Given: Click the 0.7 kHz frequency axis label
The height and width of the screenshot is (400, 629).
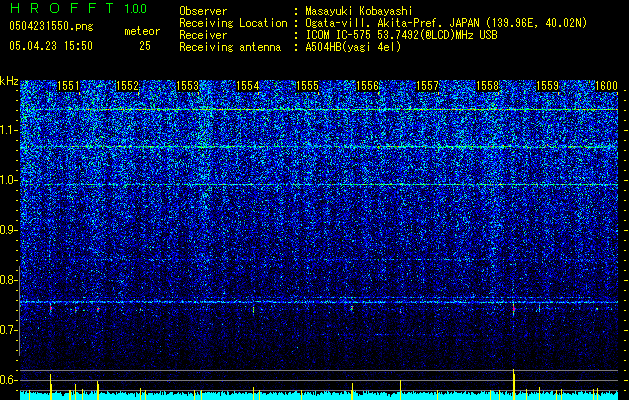Looking at the screenshot, I should pos(9,330).
